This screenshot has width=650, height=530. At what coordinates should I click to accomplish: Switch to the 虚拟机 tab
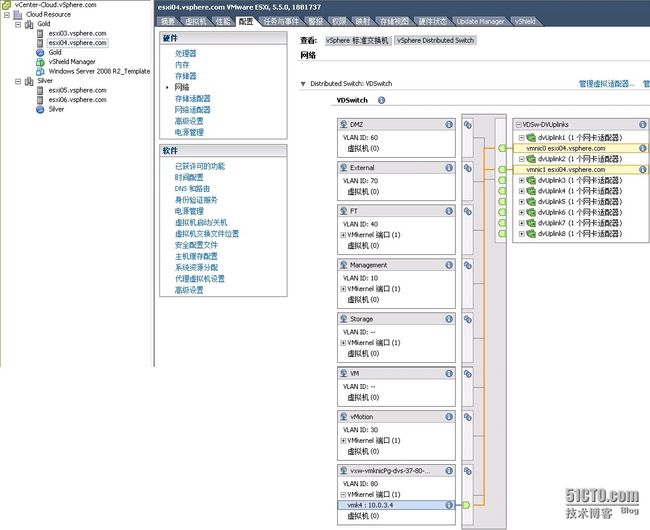tap(195, 21)
